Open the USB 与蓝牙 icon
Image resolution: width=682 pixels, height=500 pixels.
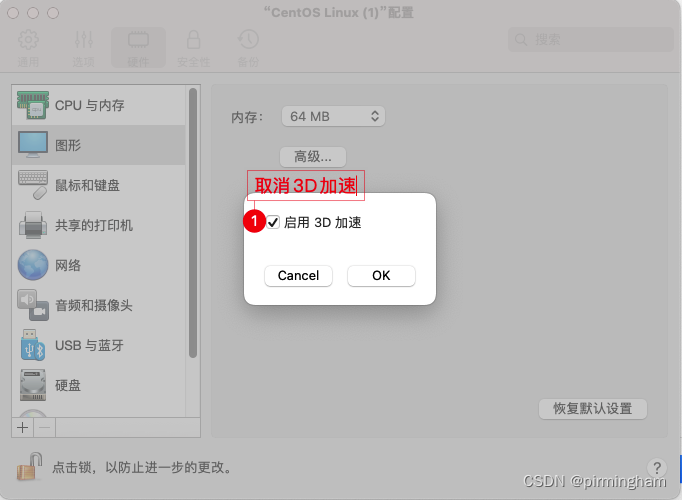[33, 345]
